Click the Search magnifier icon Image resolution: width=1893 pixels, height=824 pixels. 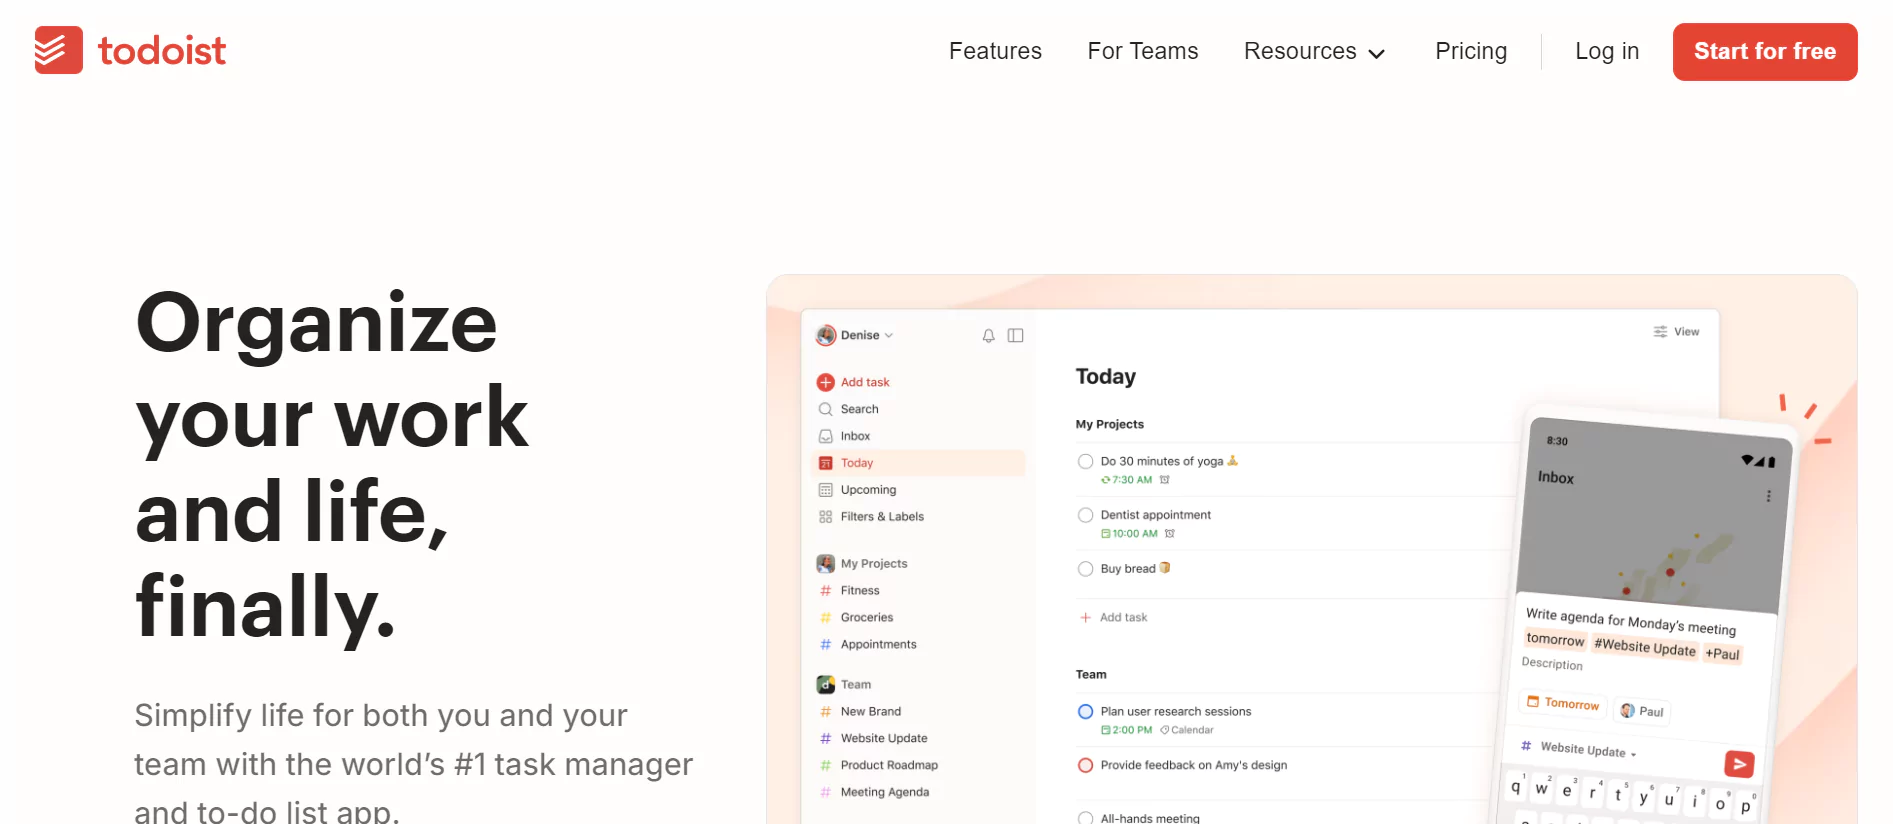(x=825, y=409)
